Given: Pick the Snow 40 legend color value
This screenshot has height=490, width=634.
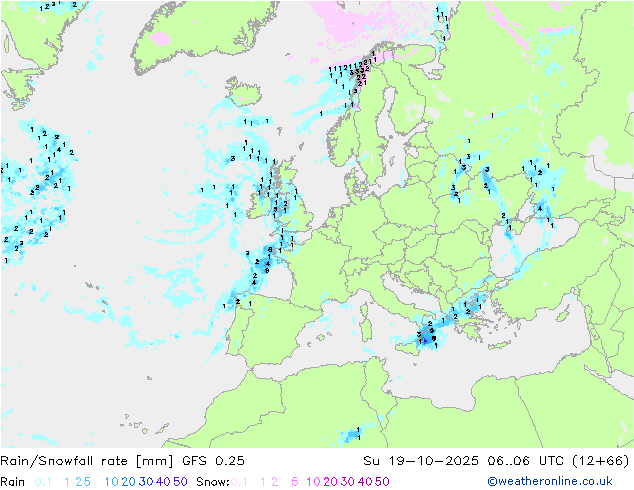Looking at the screenshot, I should tap(365, 482).
